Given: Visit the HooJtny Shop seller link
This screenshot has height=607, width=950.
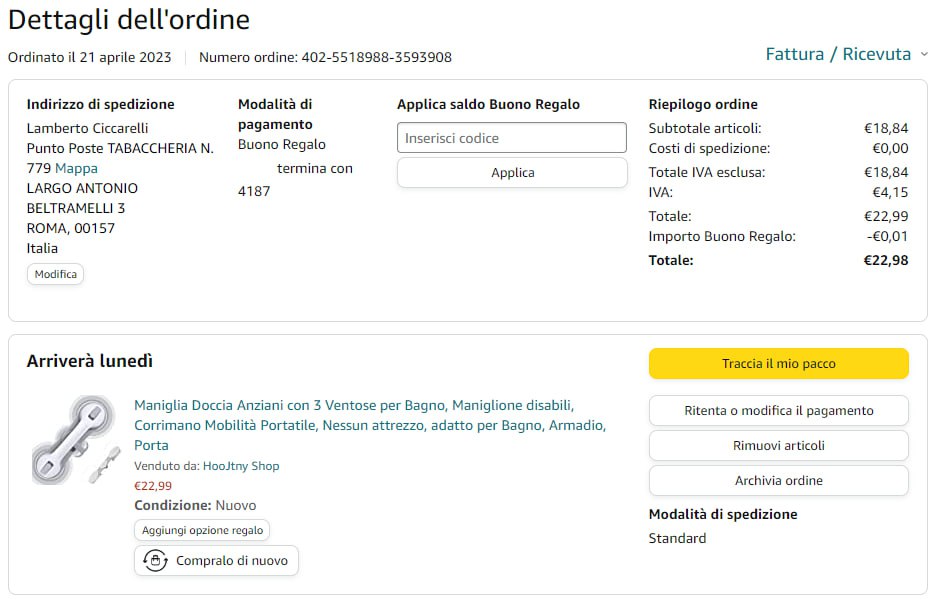Looking at the screenshot, I should click(241, 466).
